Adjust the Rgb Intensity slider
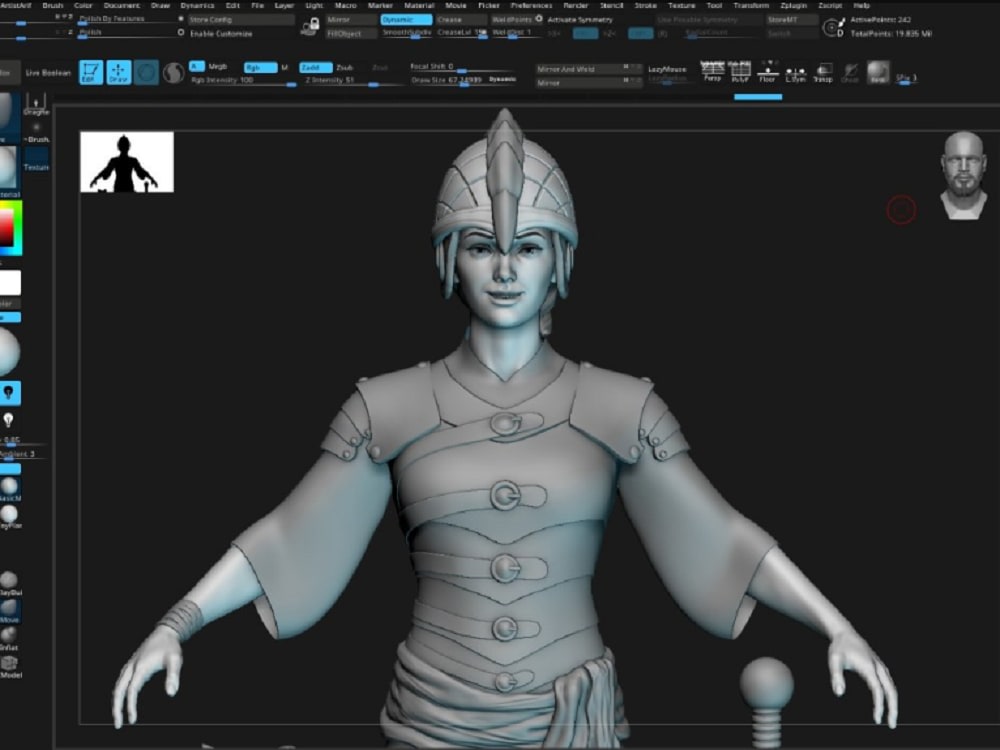1000x750 pixels. [242, 81]
